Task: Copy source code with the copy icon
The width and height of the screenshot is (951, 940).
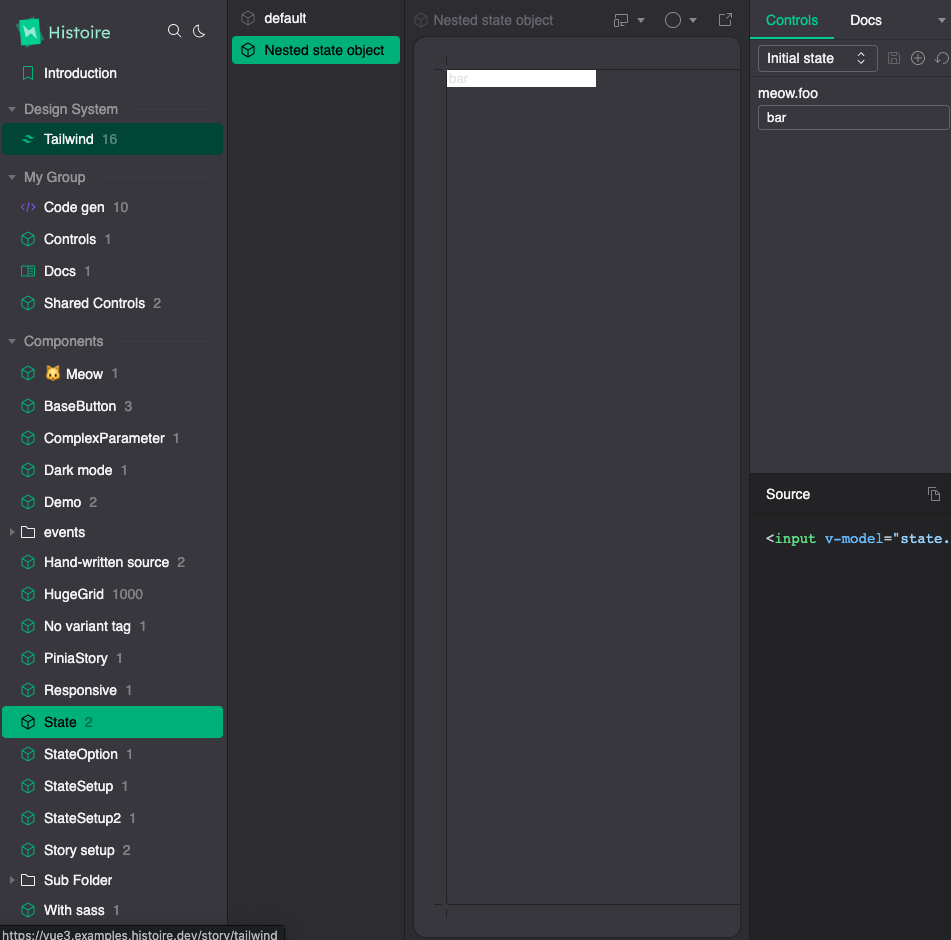Action: coord(934,494)
